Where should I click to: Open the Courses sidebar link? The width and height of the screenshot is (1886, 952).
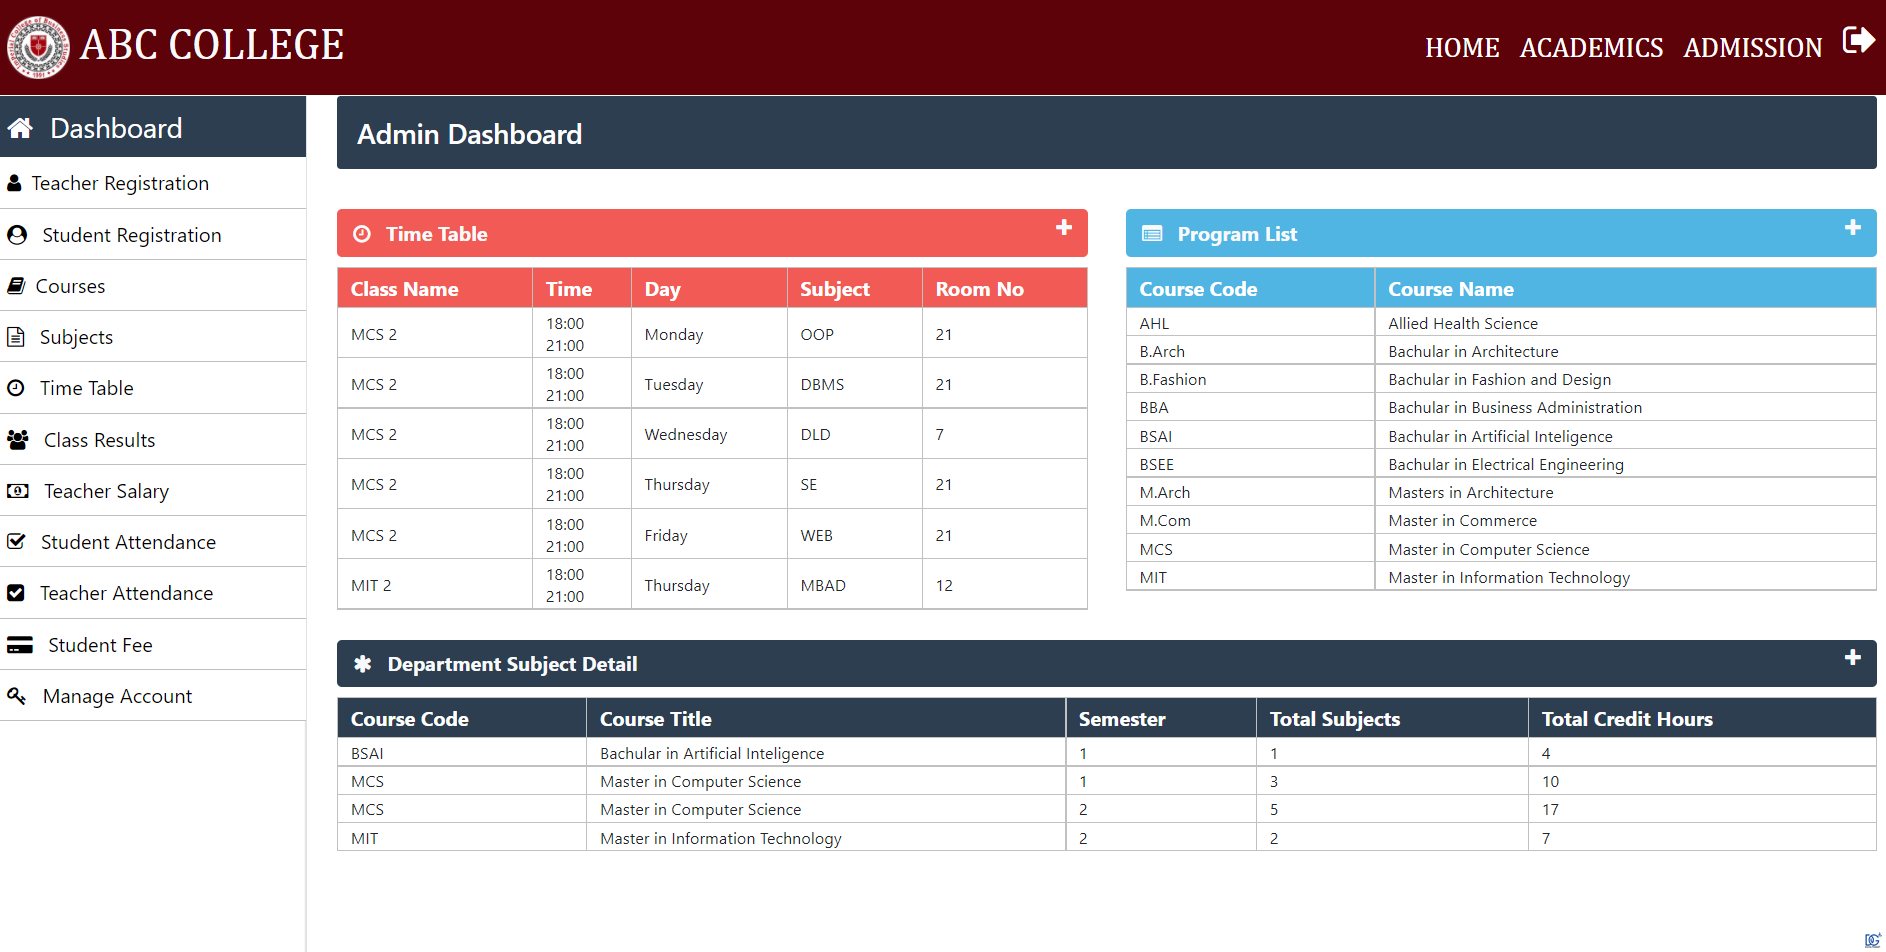(x=70, y=286)
